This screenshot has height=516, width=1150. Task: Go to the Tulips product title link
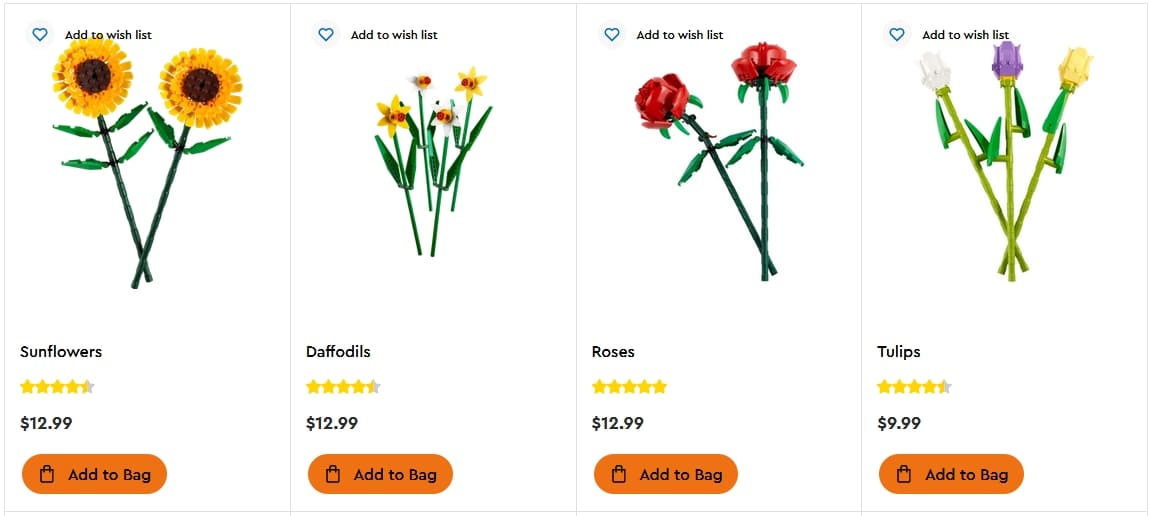898,352
